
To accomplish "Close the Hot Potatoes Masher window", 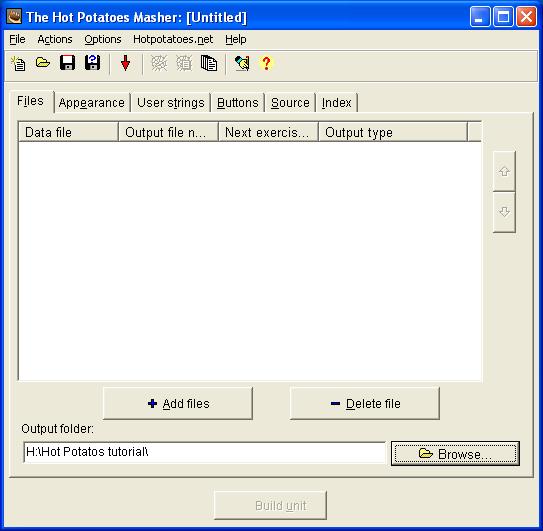I will point(526,16).
